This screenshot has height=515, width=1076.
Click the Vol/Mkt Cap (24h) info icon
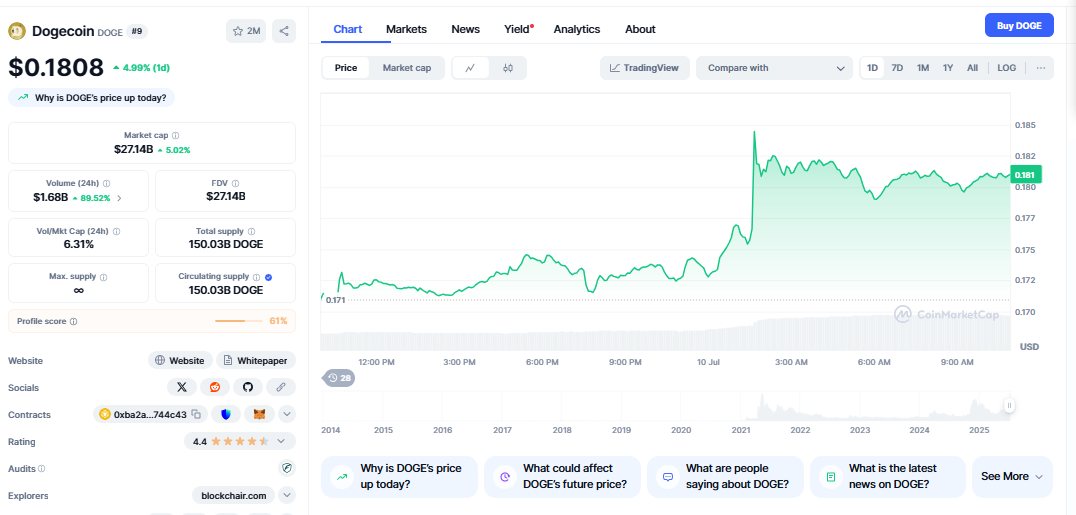pyautogui.click(x=116, y=232)
